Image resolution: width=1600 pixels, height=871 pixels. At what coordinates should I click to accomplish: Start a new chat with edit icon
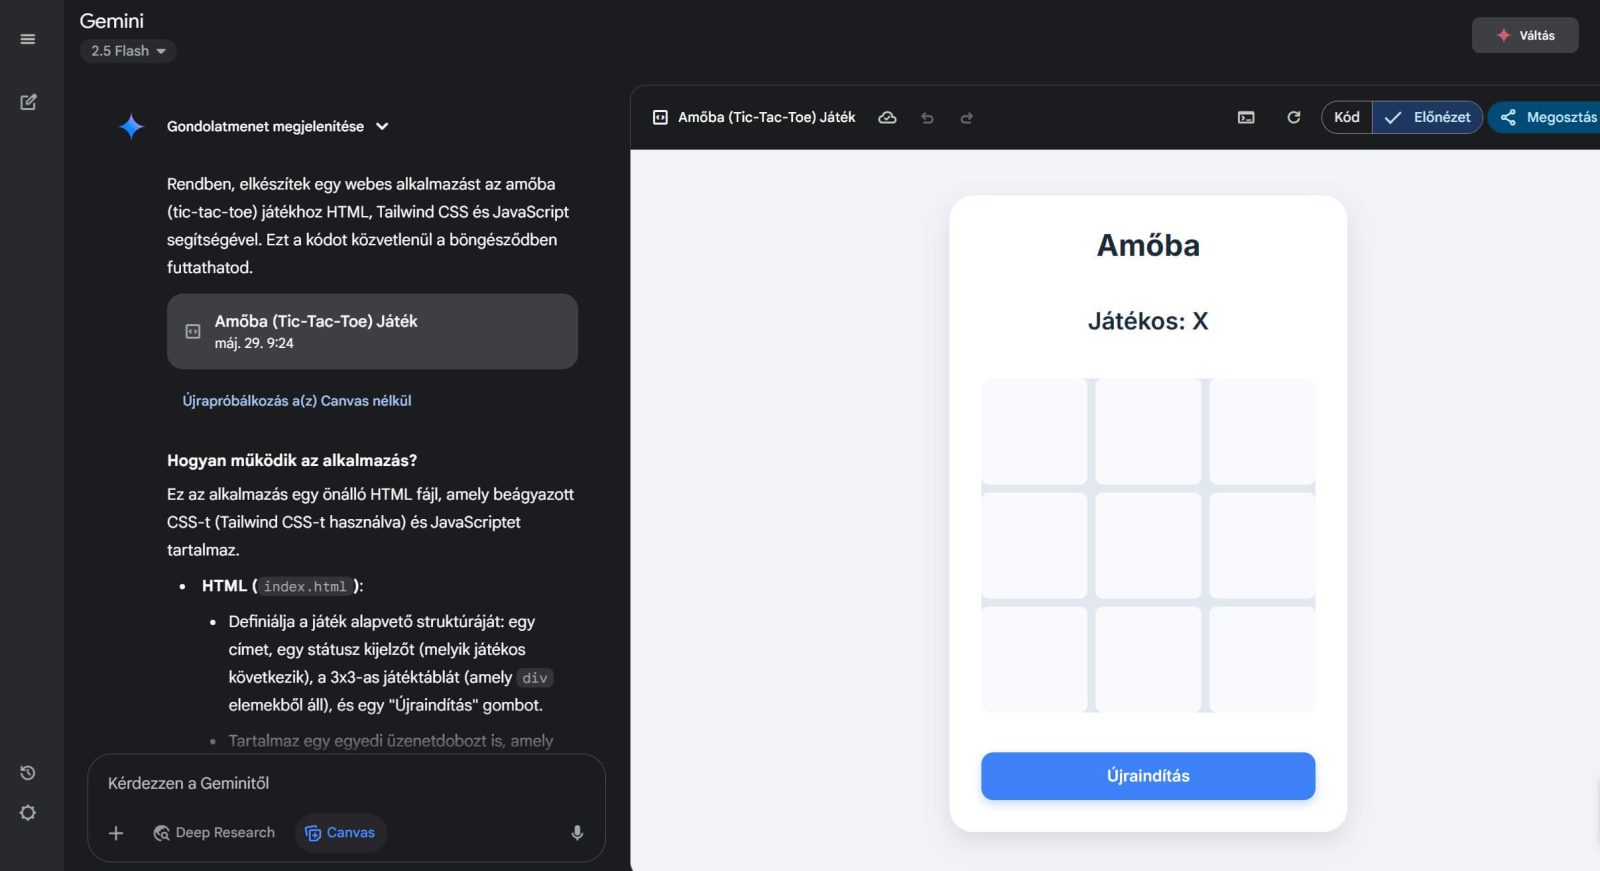[28, 102]
